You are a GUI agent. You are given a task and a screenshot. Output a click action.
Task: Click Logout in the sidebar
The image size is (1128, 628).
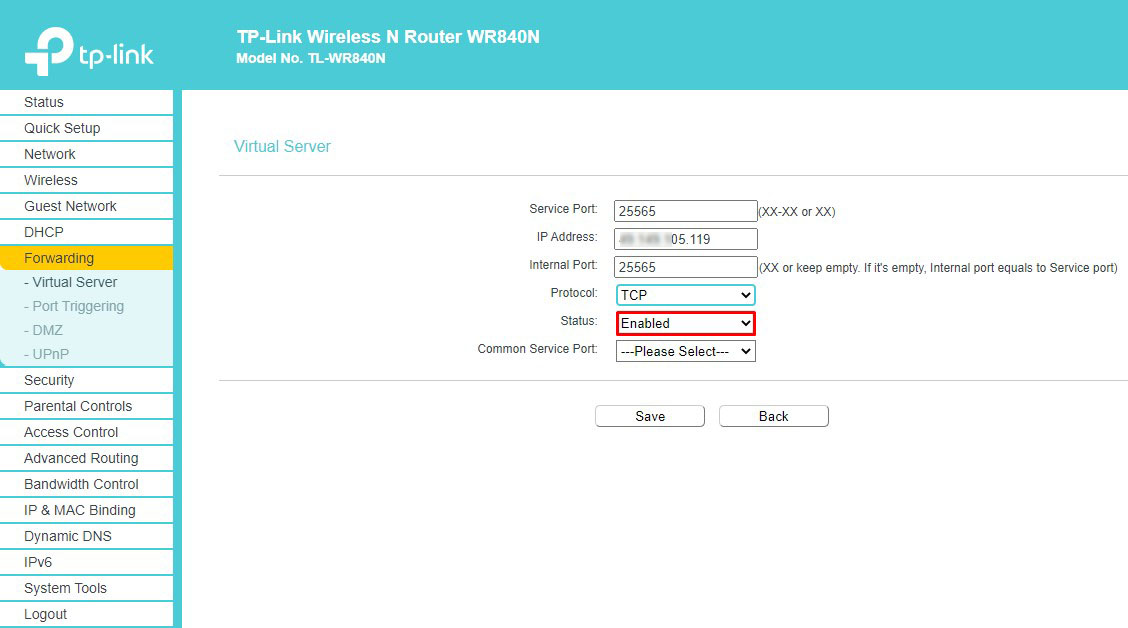[86, 614]
